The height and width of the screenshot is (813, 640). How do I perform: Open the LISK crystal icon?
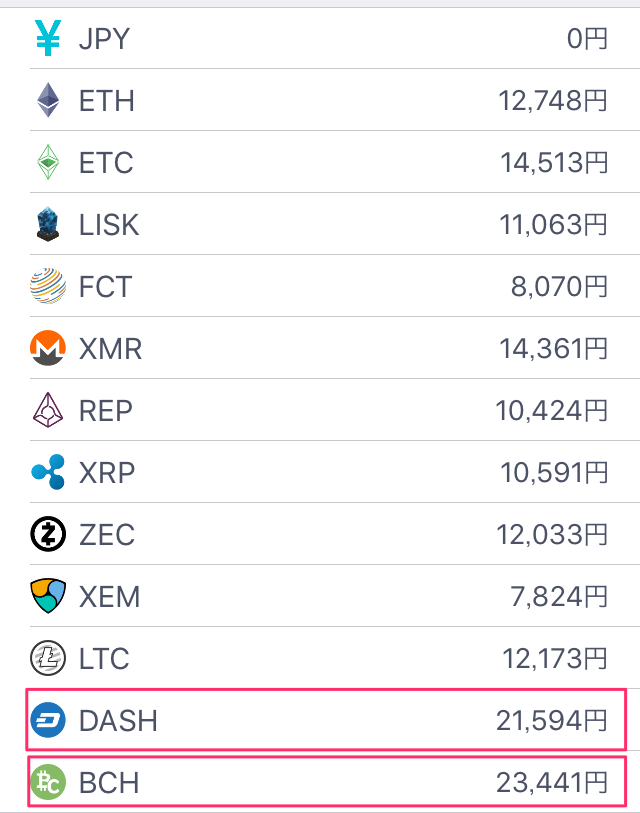click(48, 224)
